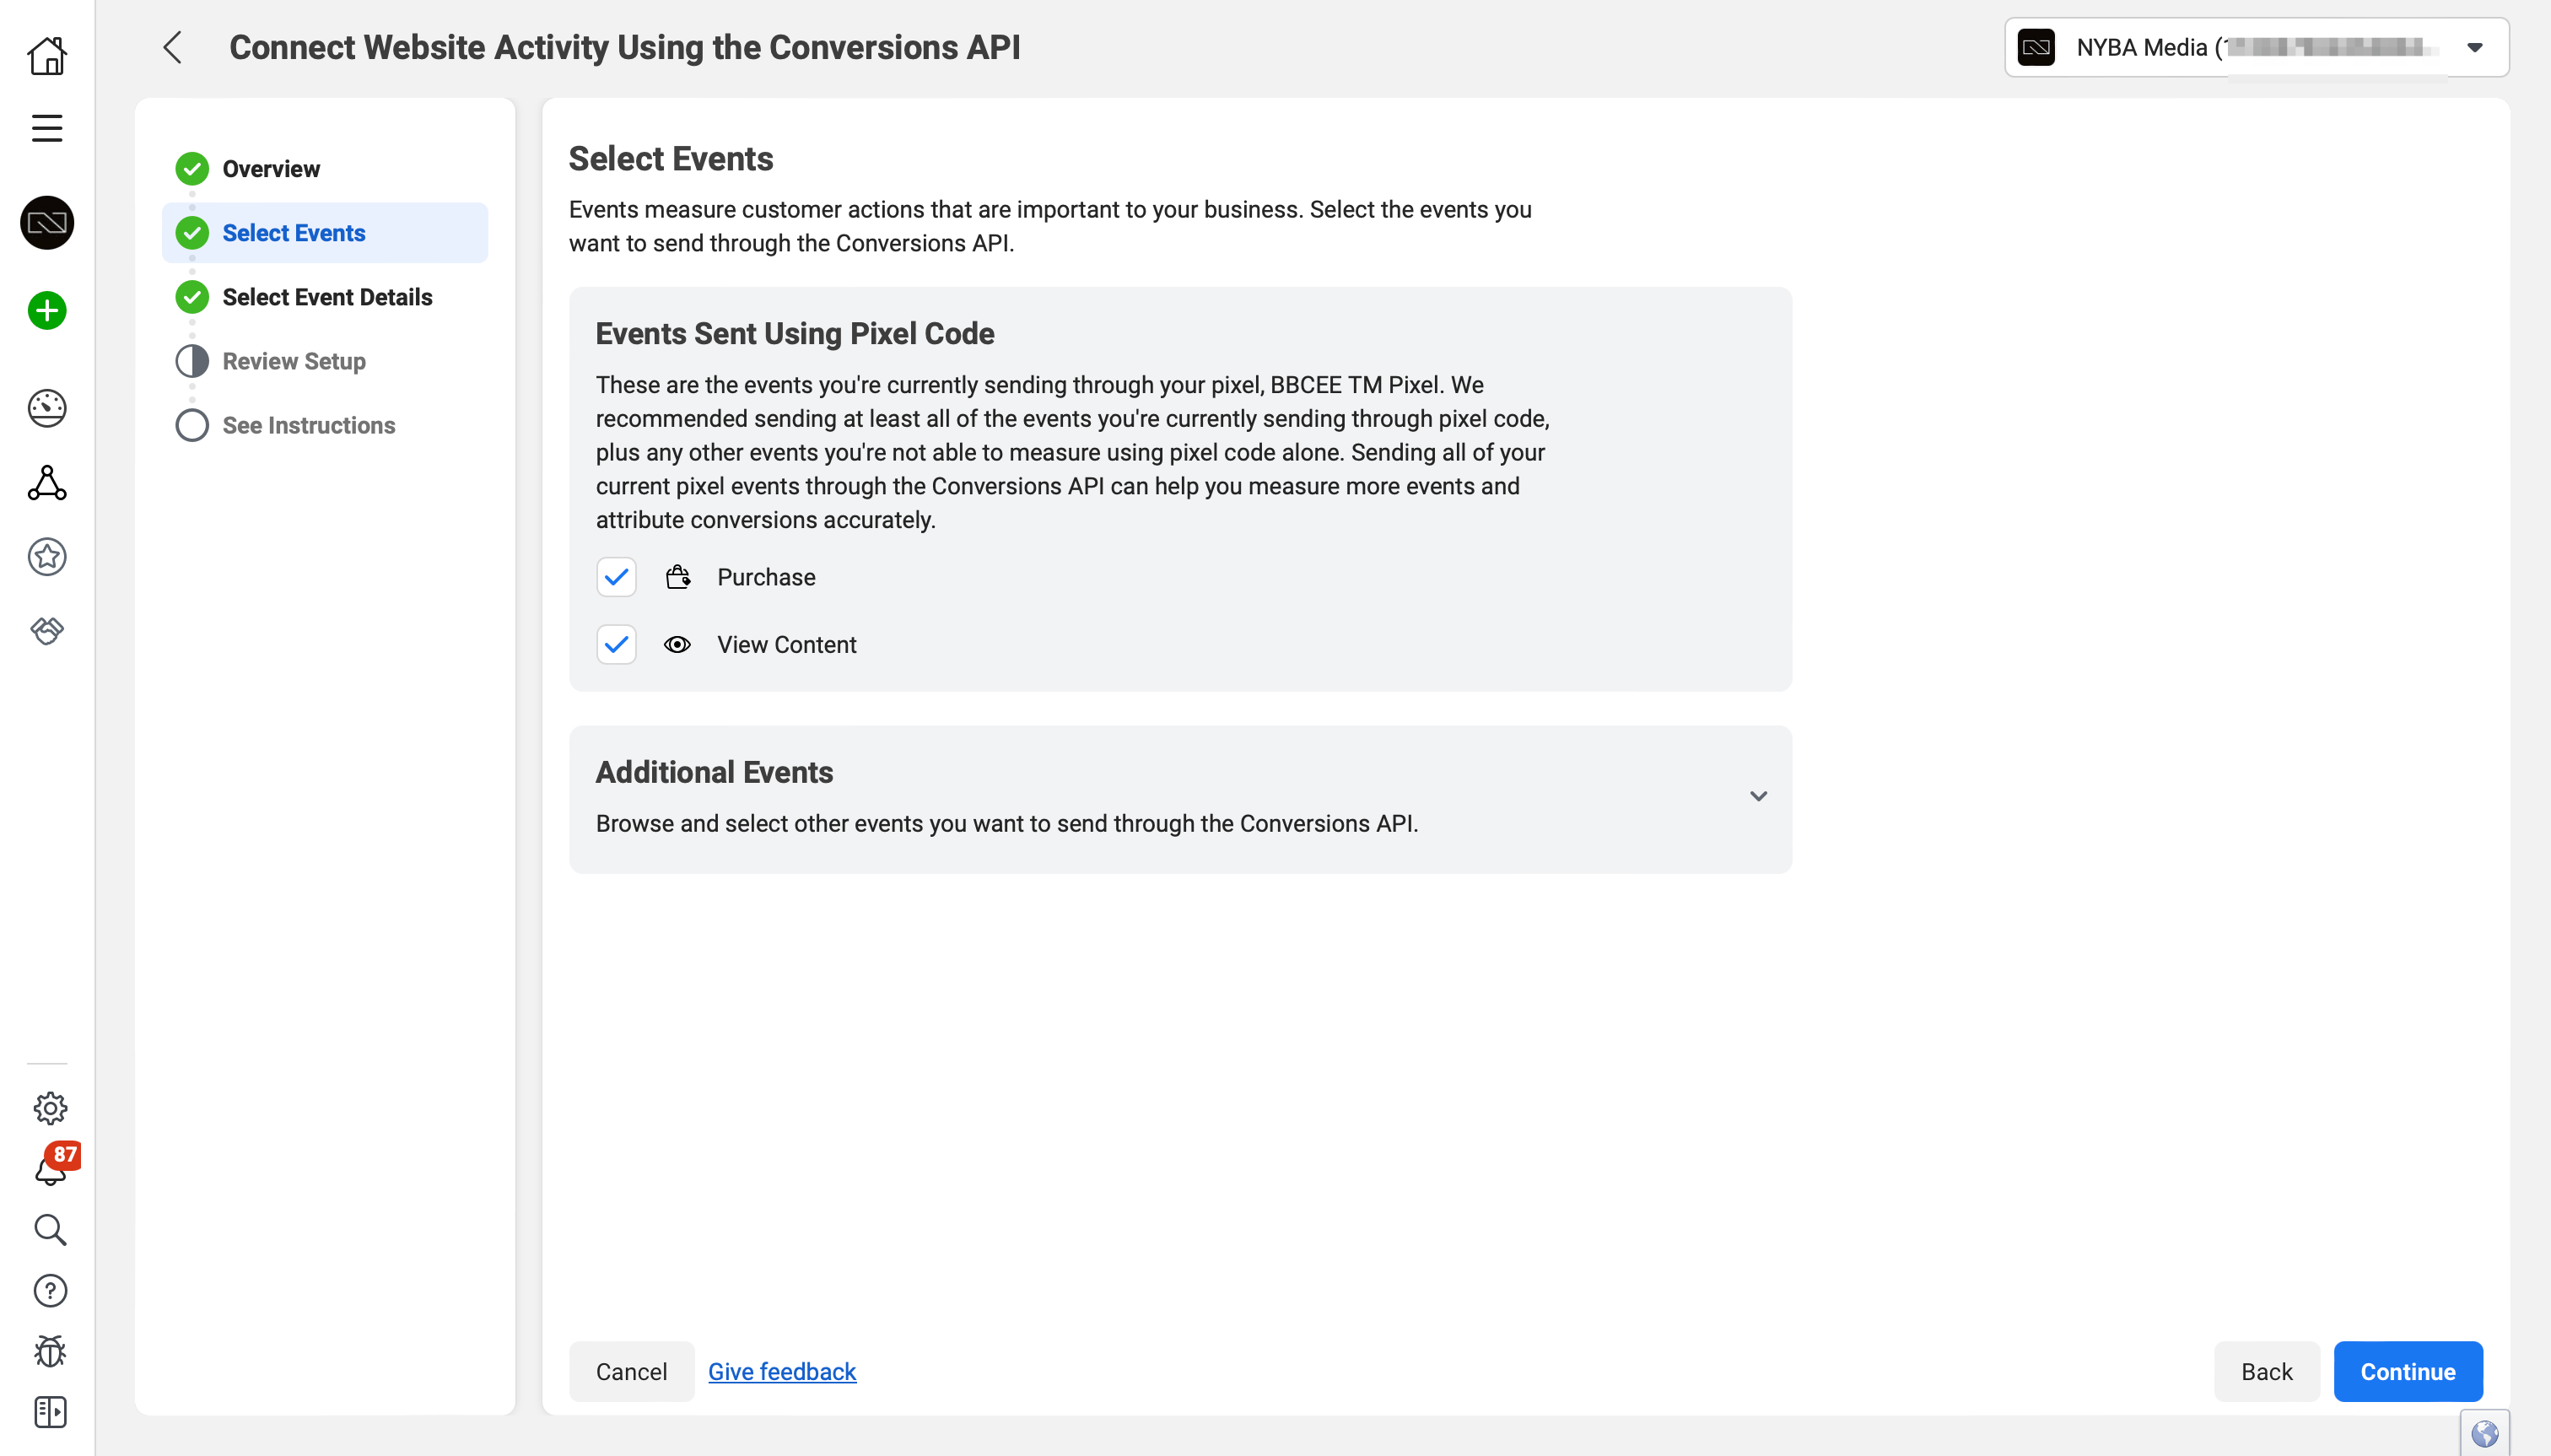Viewport: 2551px width, 1456px height.
Task: Open the partners handshake icon
Action: 47,630
